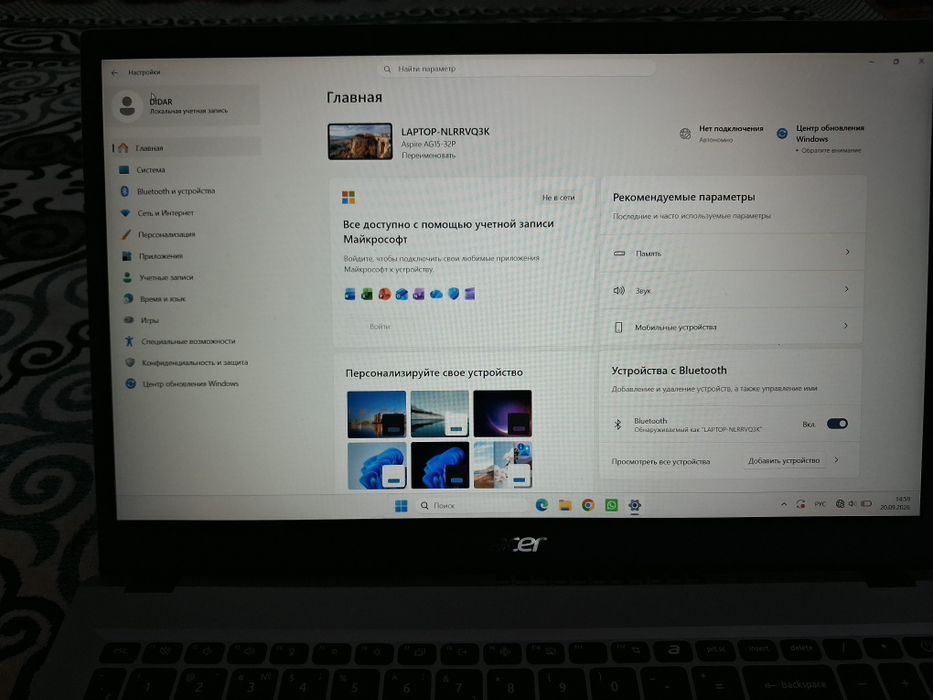This screenshot has height=700, width=933.
Task: Expand the Мобильные устройства row chevron
Action: click(846, 326)
